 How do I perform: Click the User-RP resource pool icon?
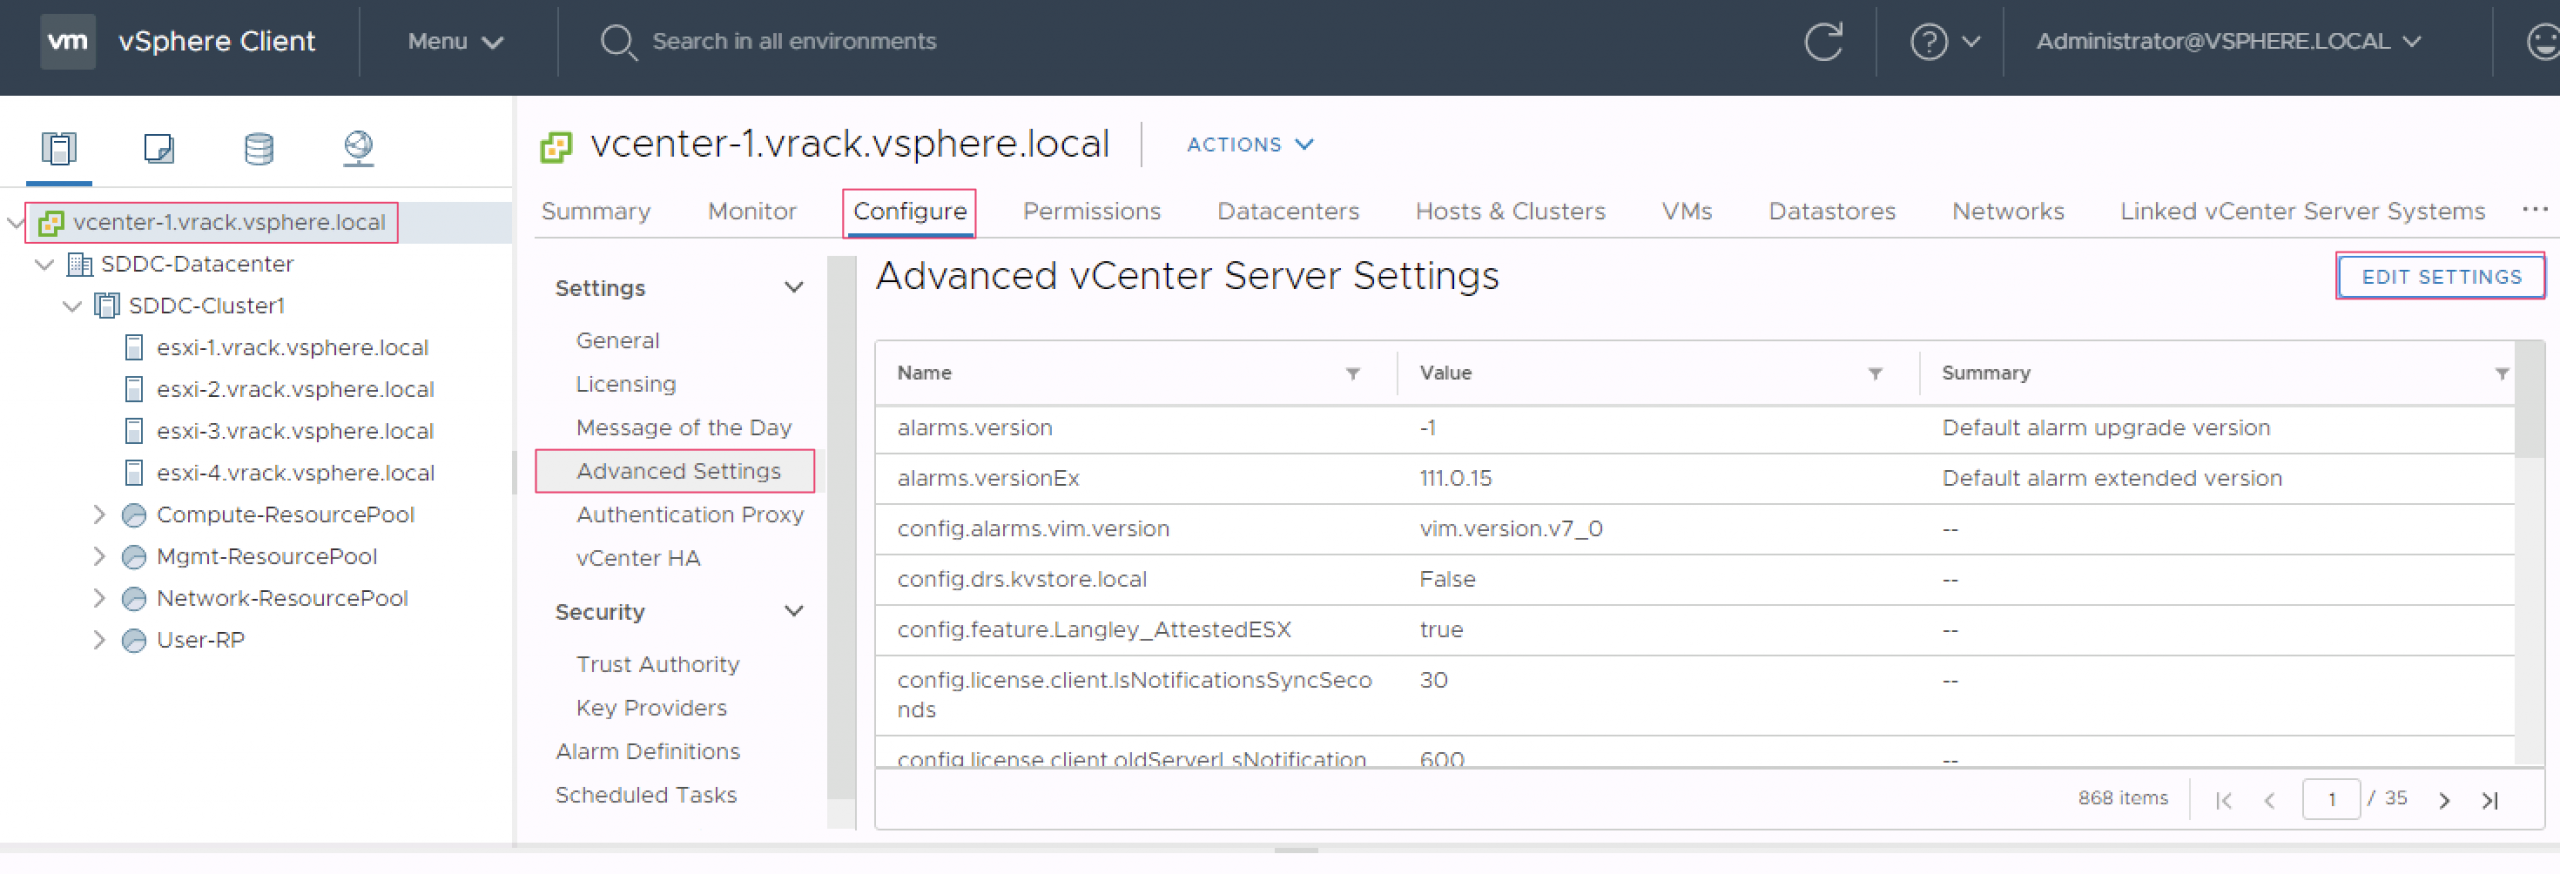[134, 640]
